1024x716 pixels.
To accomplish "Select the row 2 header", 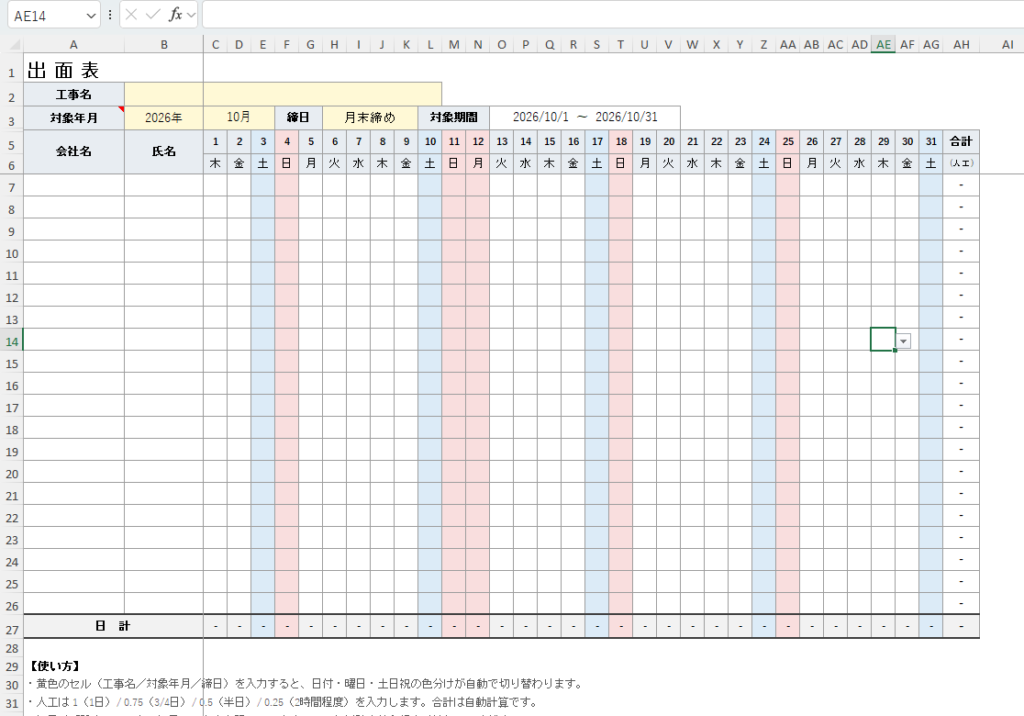I will (x=12, y=97).
